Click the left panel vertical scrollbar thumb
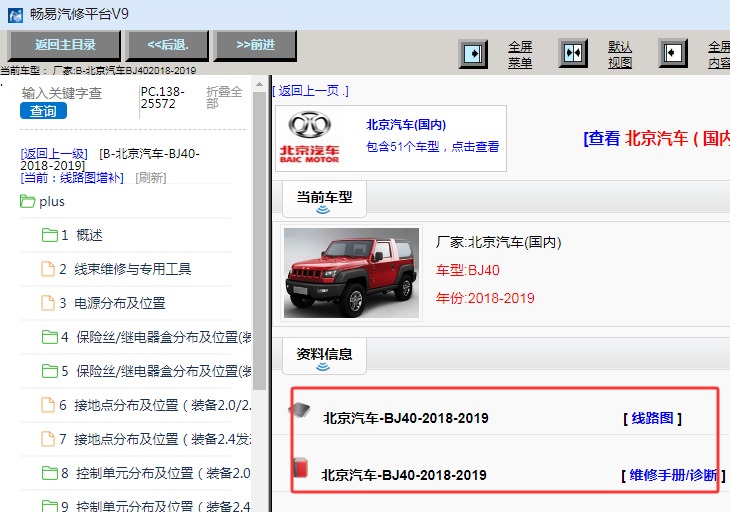 pyautogui.click(x=259, y=241)
